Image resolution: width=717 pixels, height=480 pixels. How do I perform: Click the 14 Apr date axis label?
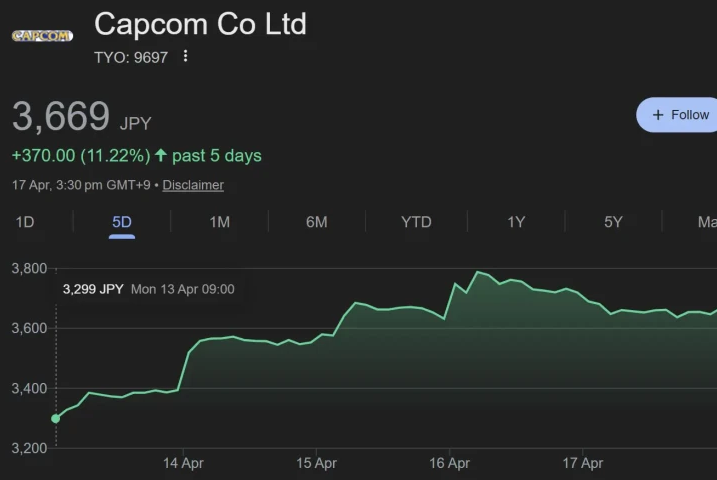[x=183, y=463]
